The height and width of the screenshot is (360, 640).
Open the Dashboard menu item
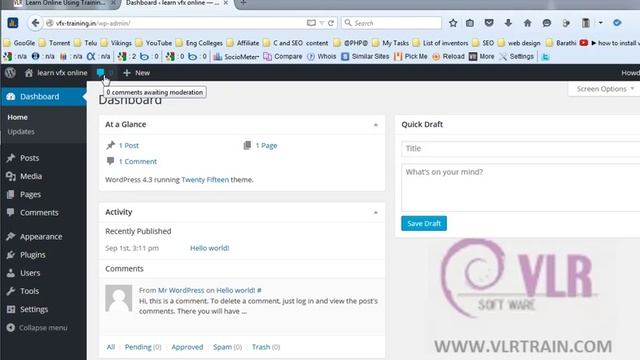tap(43, 97)
